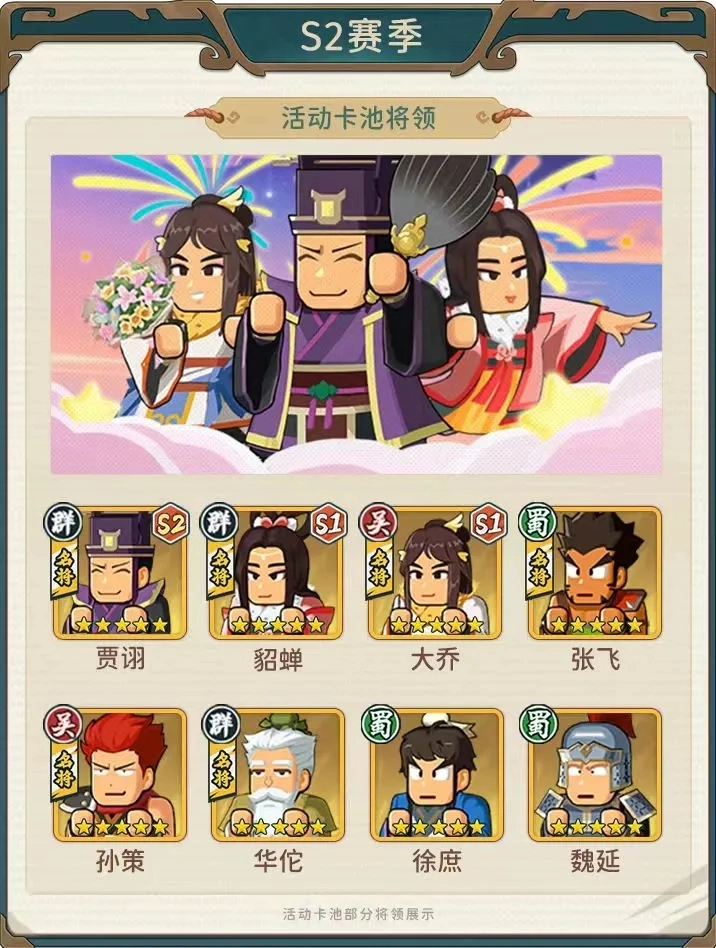Select the 貂蝉 general card
The image size is (716, 948).
pyautogui.click(x=276, y=573)
